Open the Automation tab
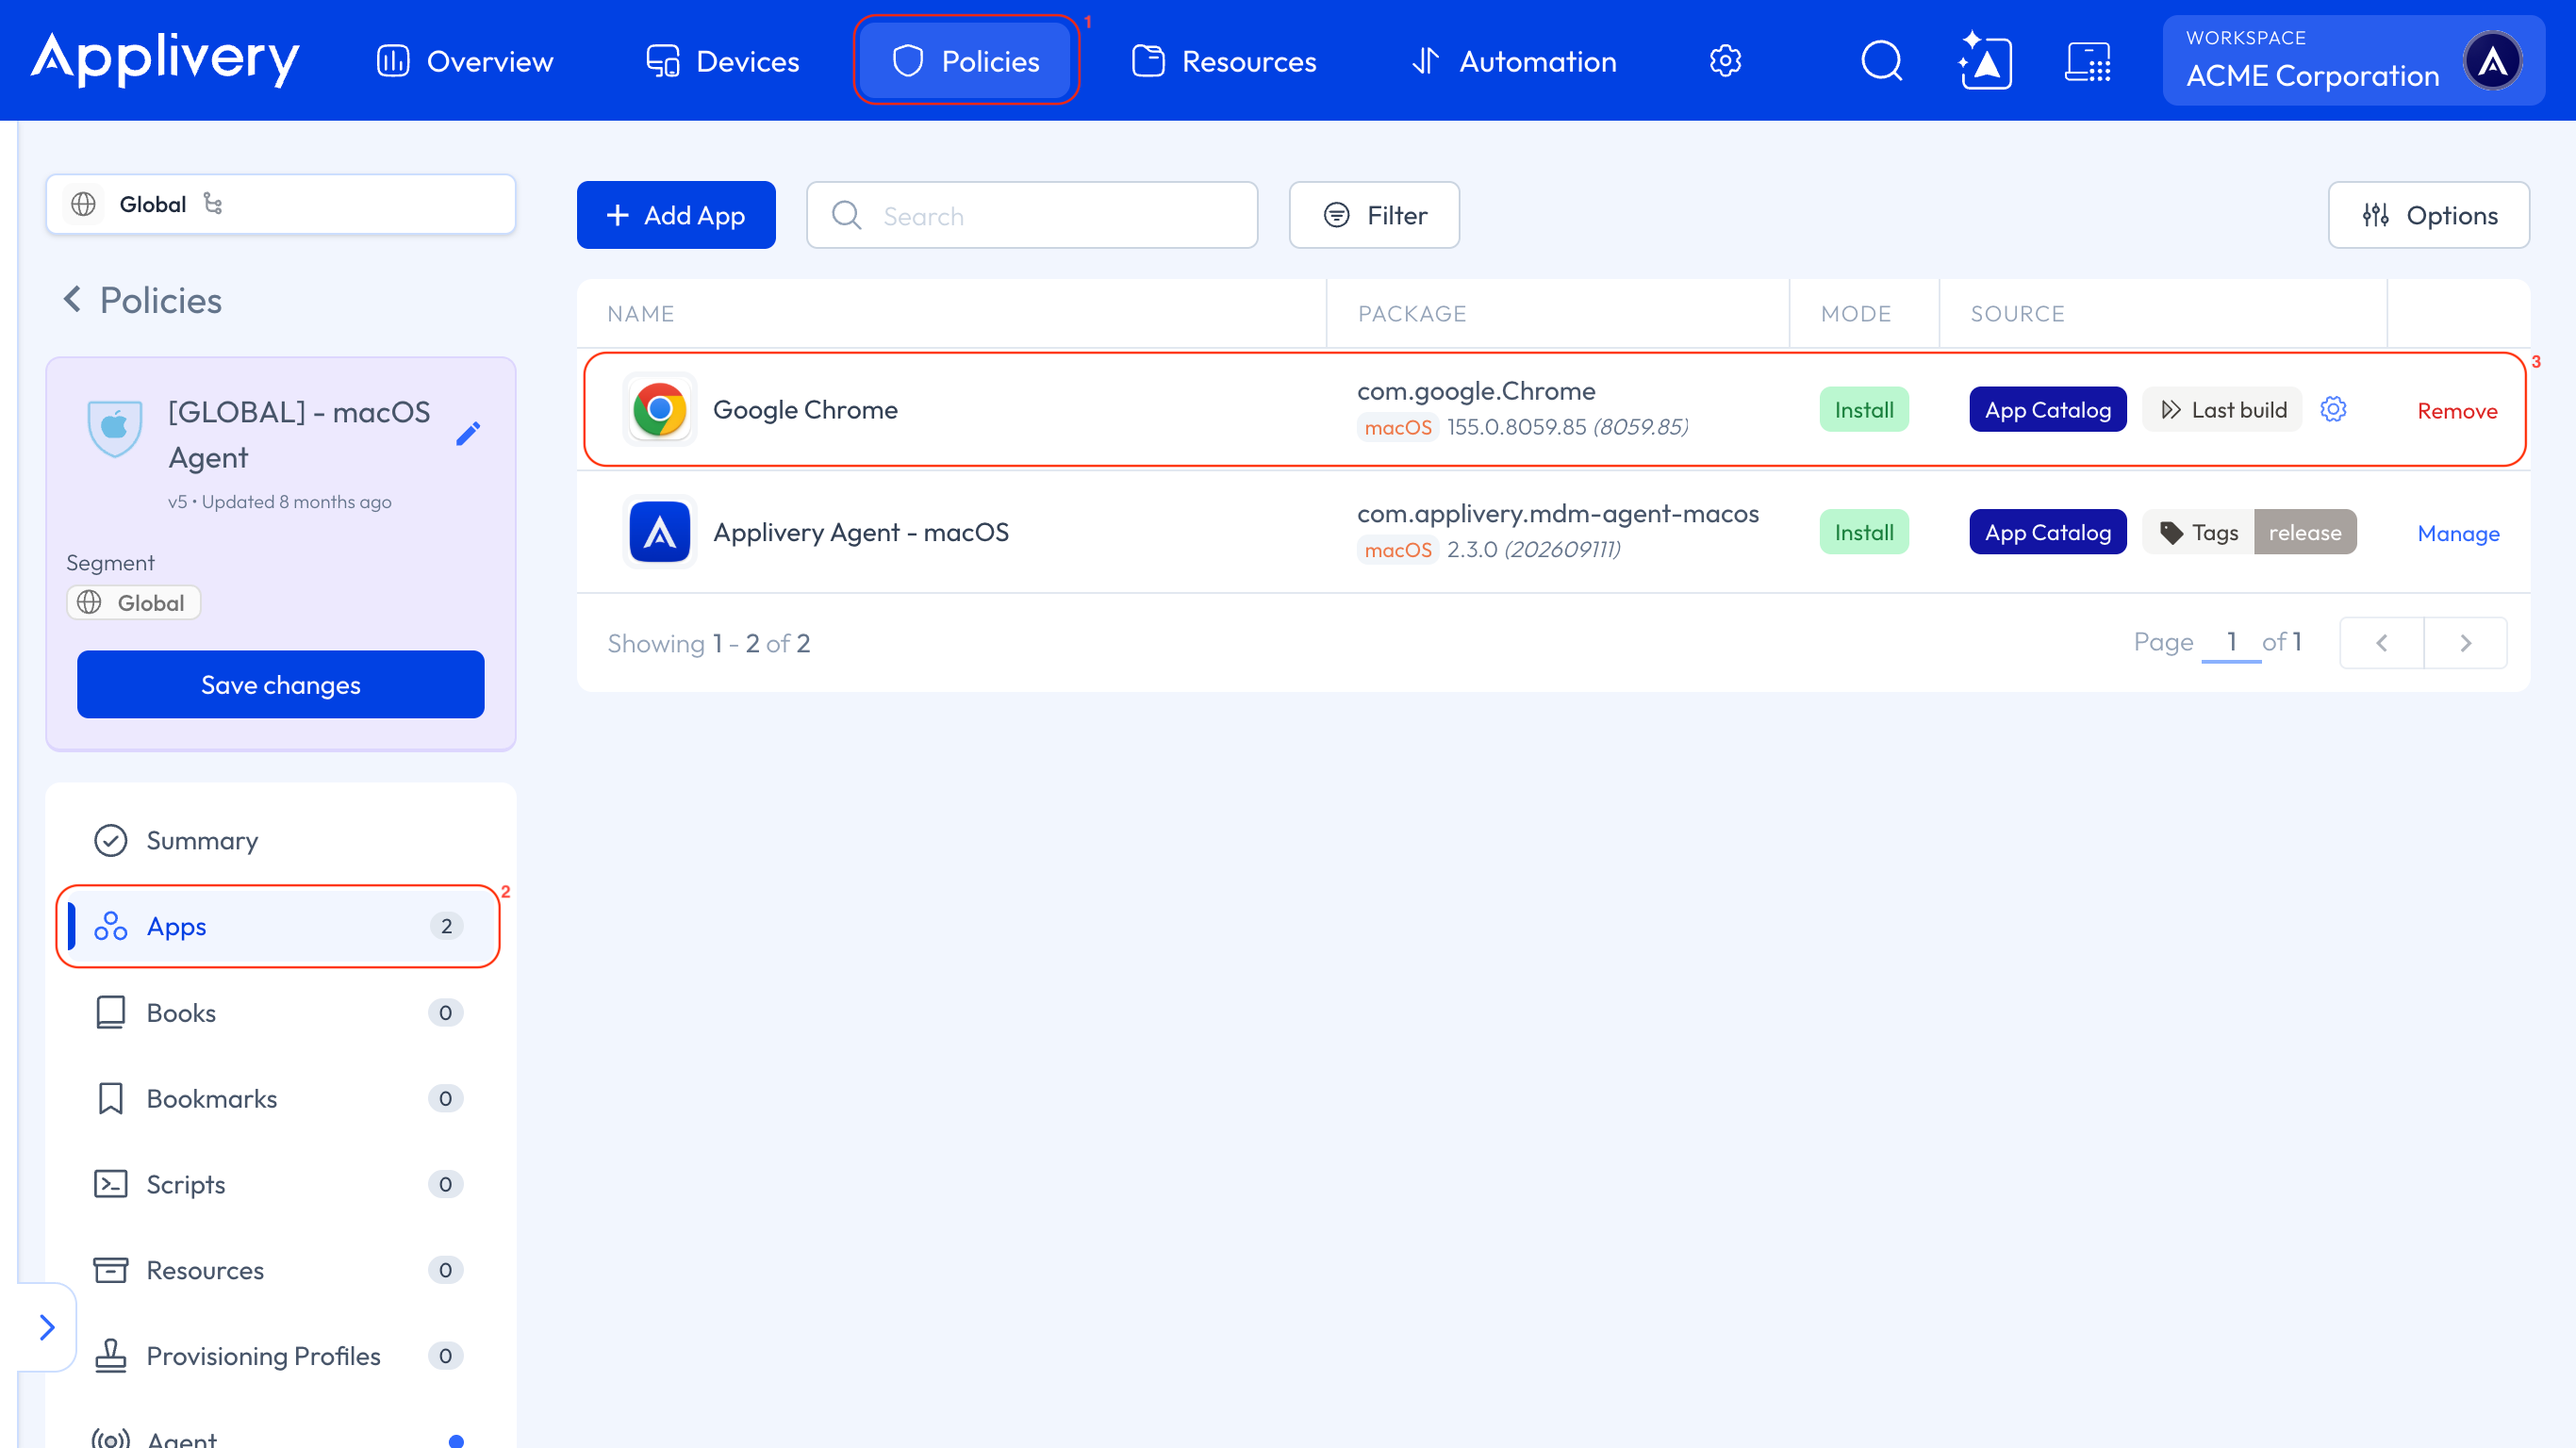 [1513, 61]
